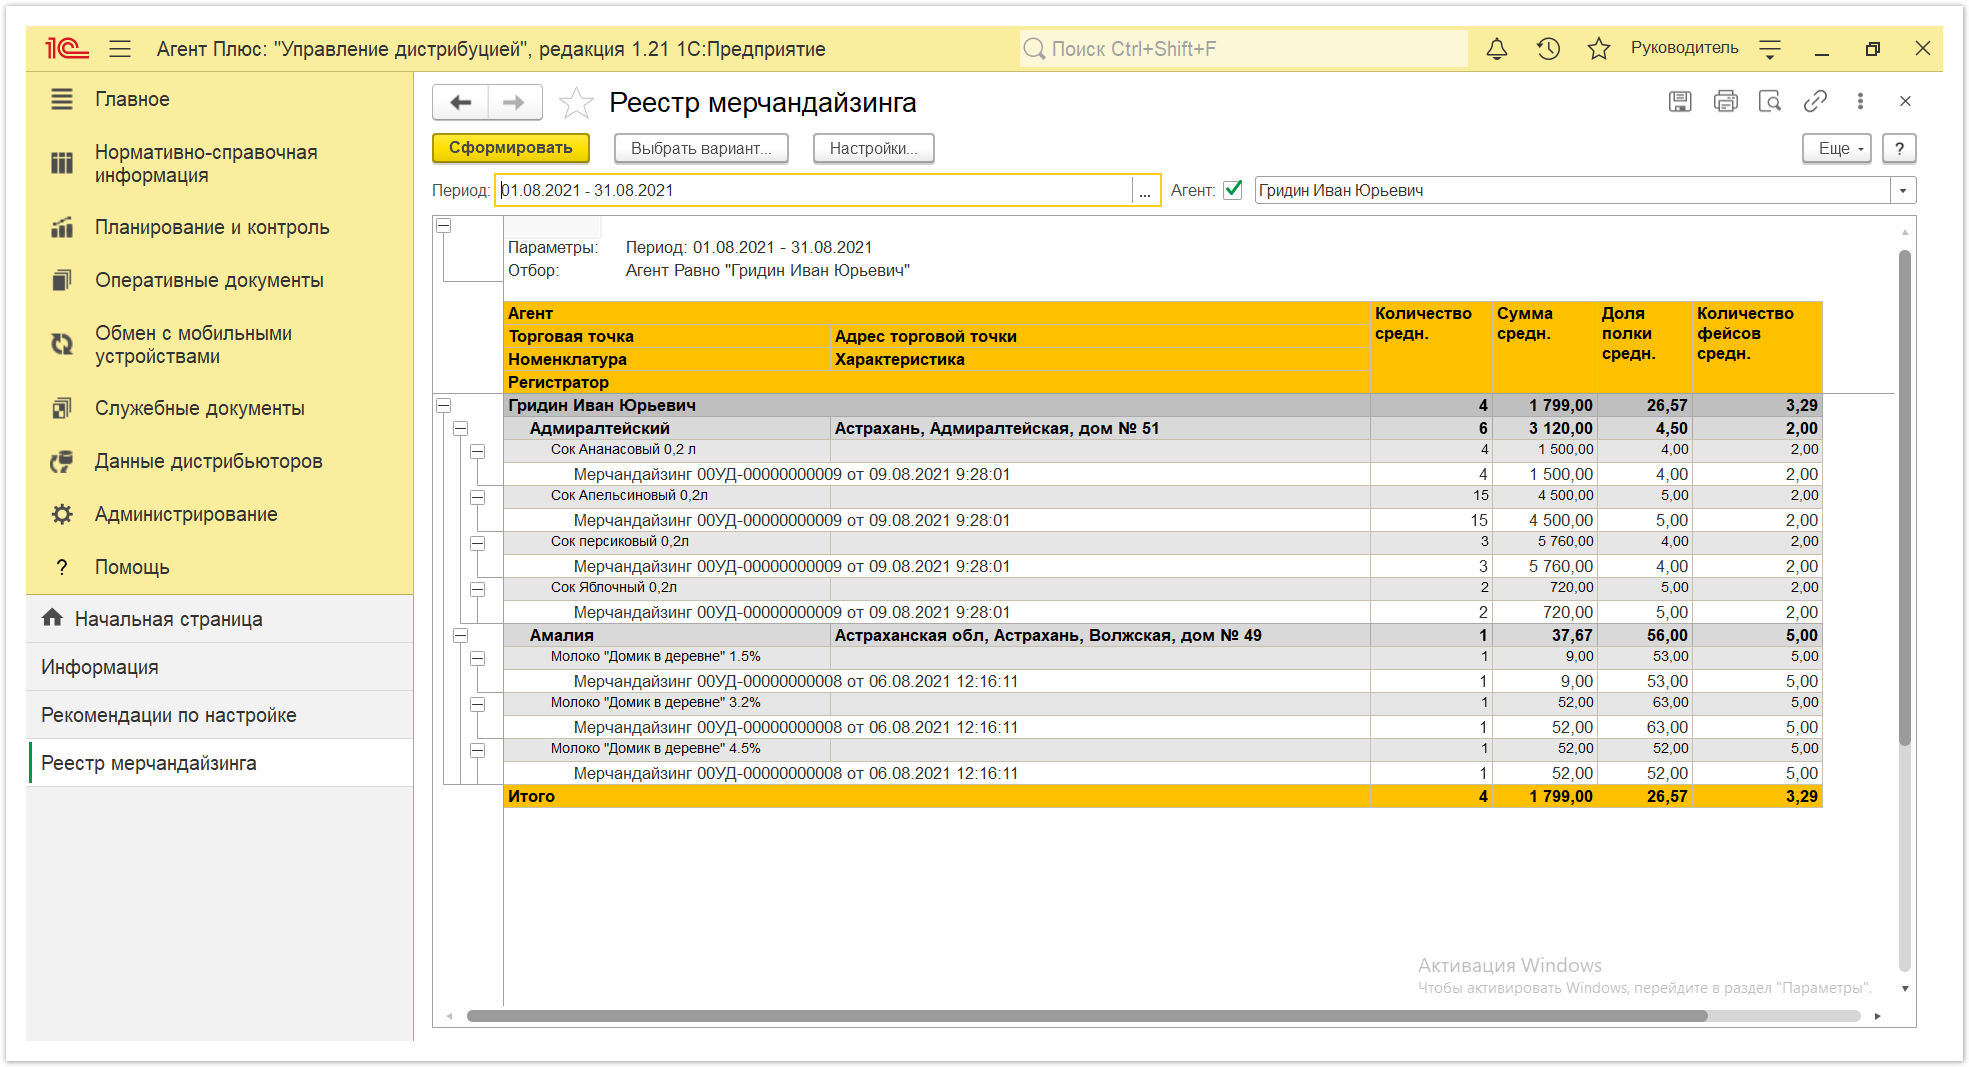This screenshot has height=1067, width=1969.
Task: Switch to Рекомендации по настройке tab
Action: (x=219, y=715)
